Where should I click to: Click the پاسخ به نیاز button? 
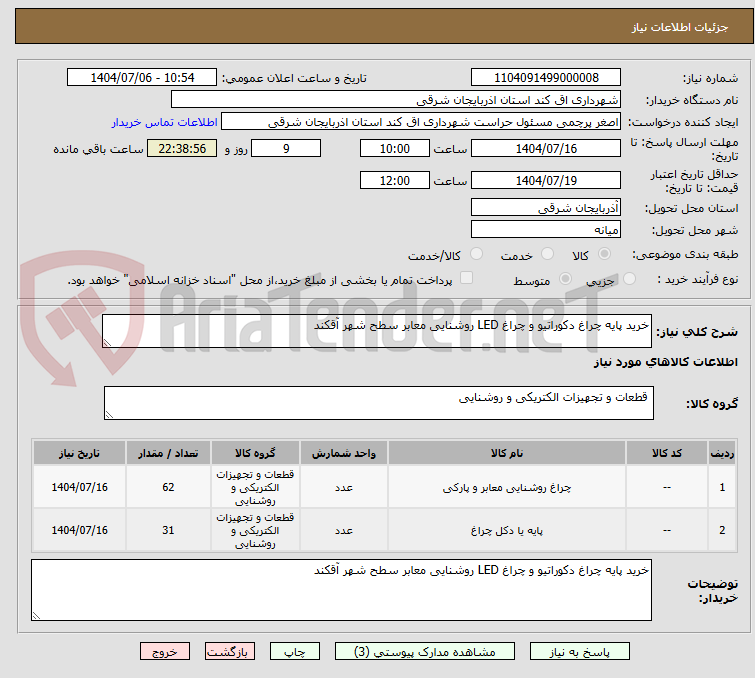click(579, 652)
